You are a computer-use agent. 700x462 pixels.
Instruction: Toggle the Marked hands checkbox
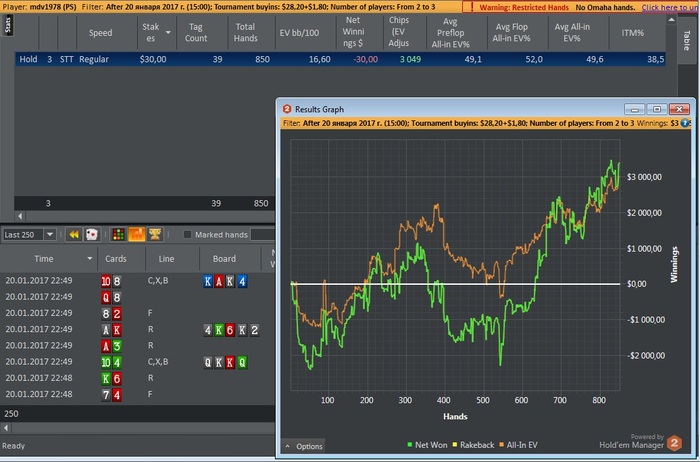(x=188, y=234)
